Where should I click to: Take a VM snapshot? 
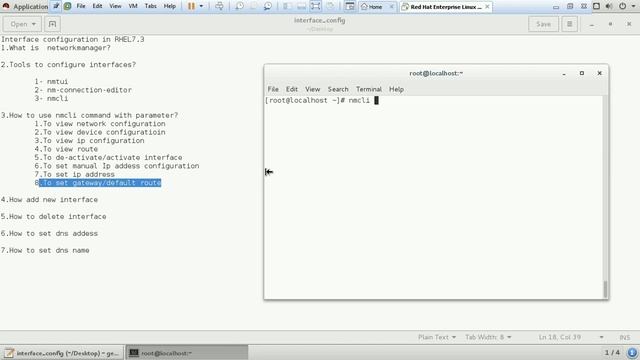(x=240, y=6)
